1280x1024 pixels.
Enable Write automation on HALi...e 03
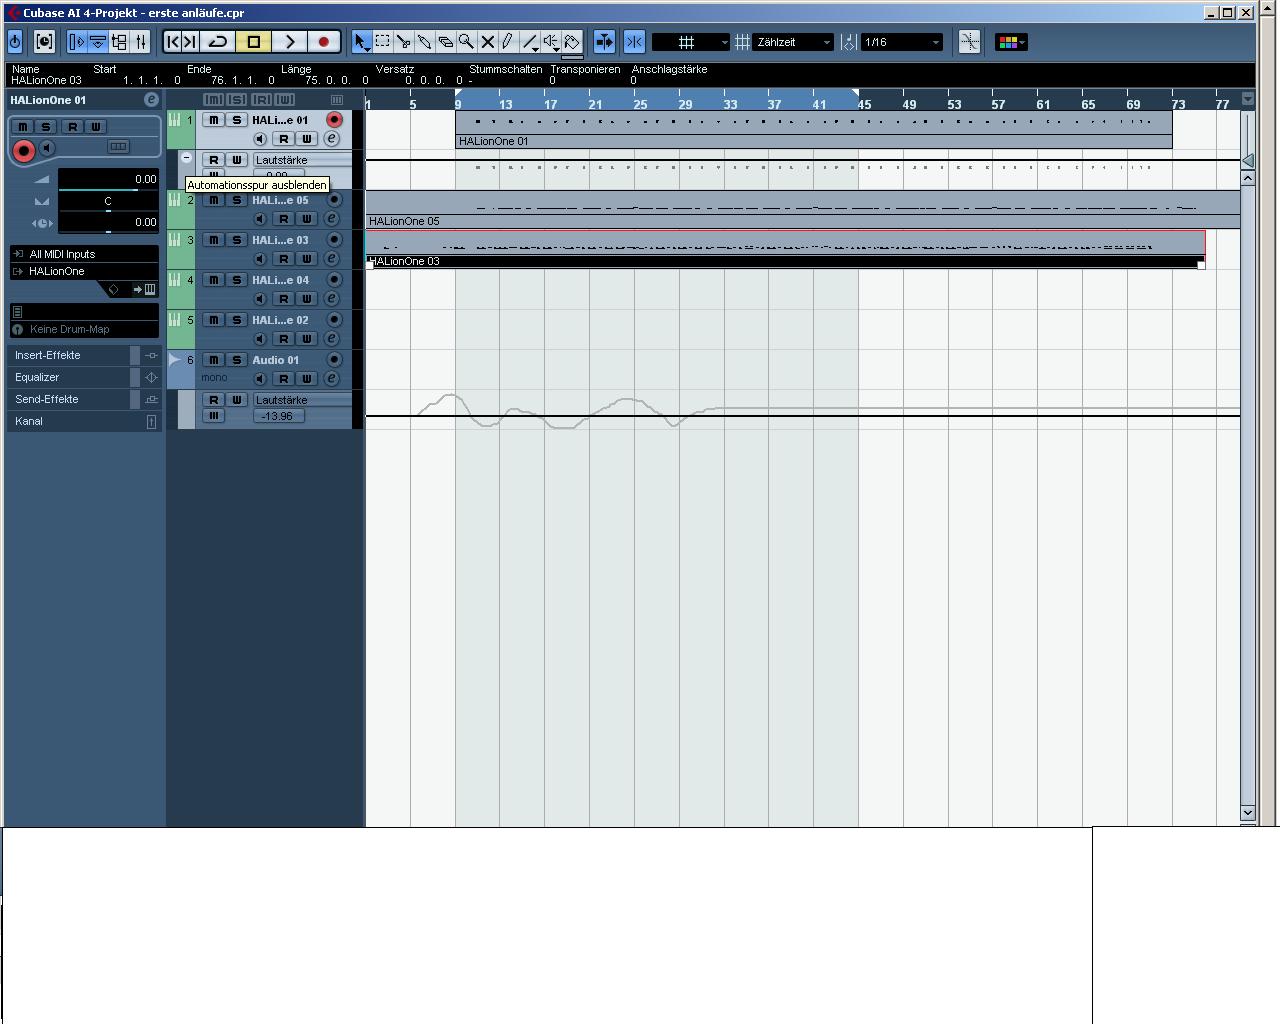point(307,259)
